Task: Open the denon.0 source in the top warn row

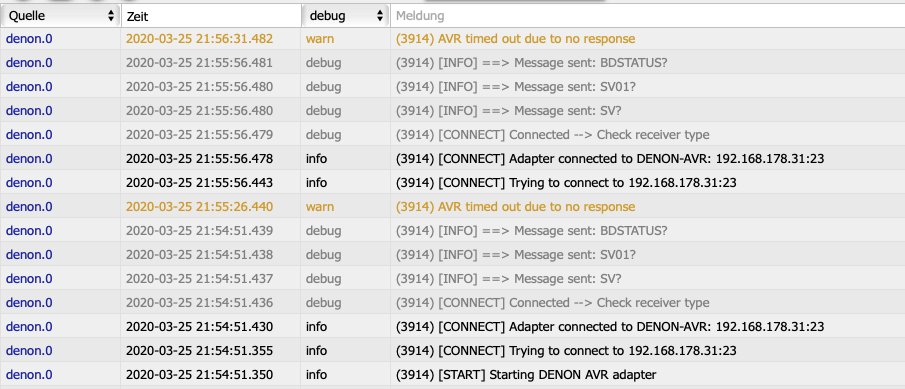Action: pos(29,39)
